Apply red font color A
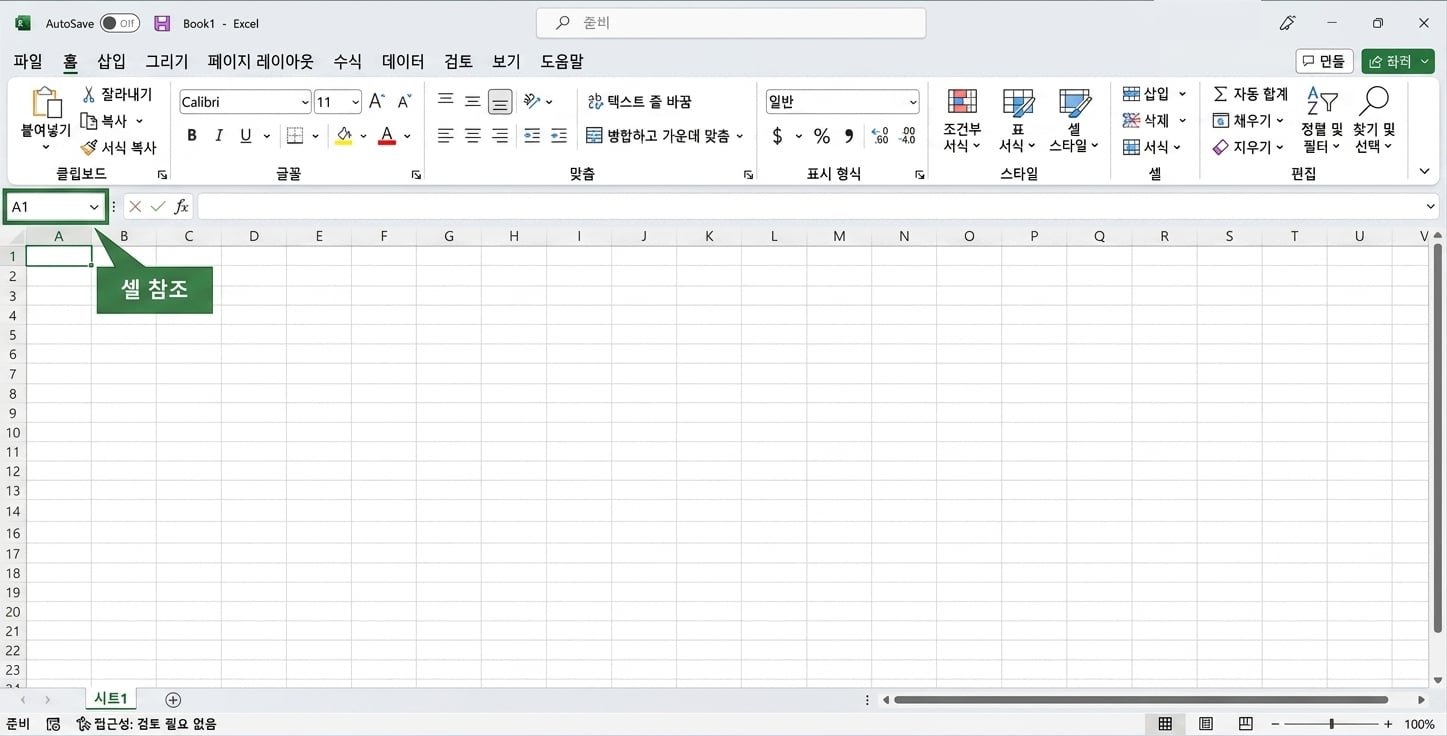Image resolution: width=1447 pixels, height=736 pixels. (387, 135)
